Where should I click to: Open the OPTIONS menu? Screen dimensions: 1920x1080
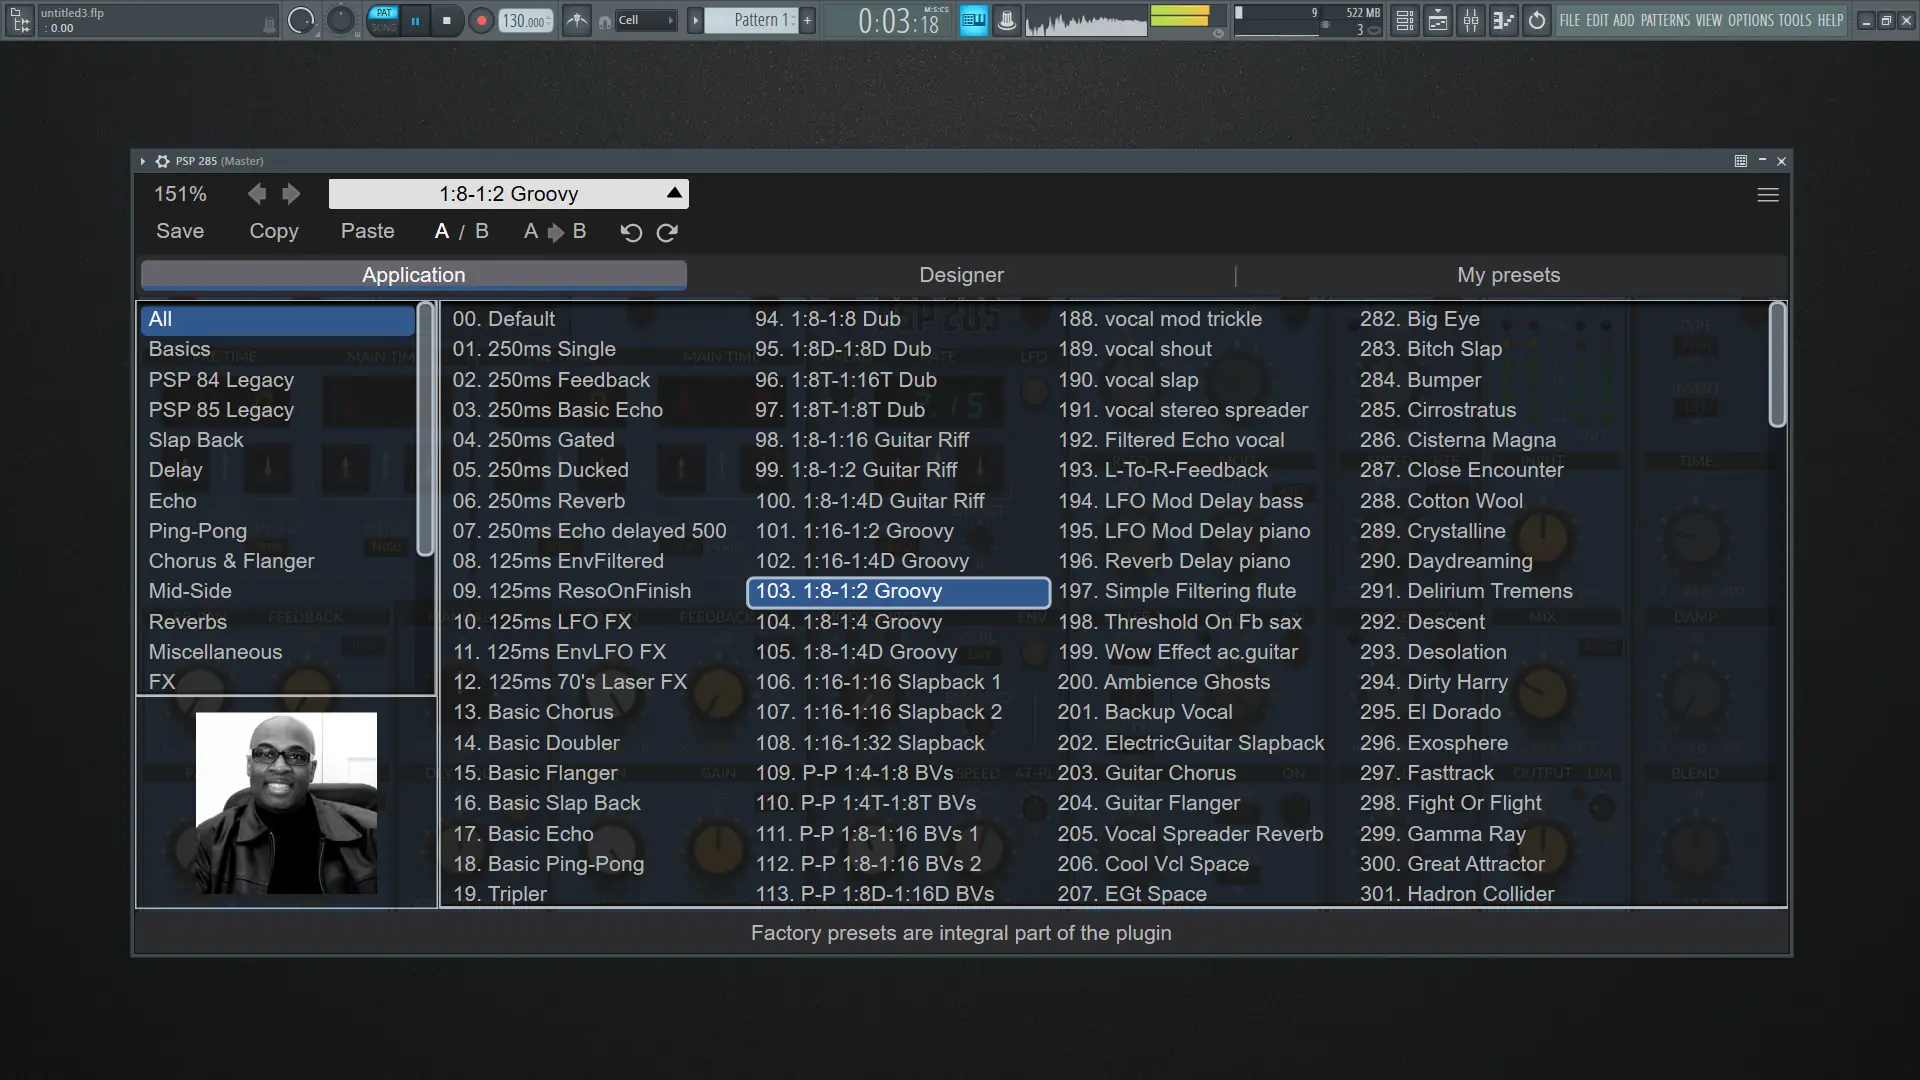tap(1750, 20)
